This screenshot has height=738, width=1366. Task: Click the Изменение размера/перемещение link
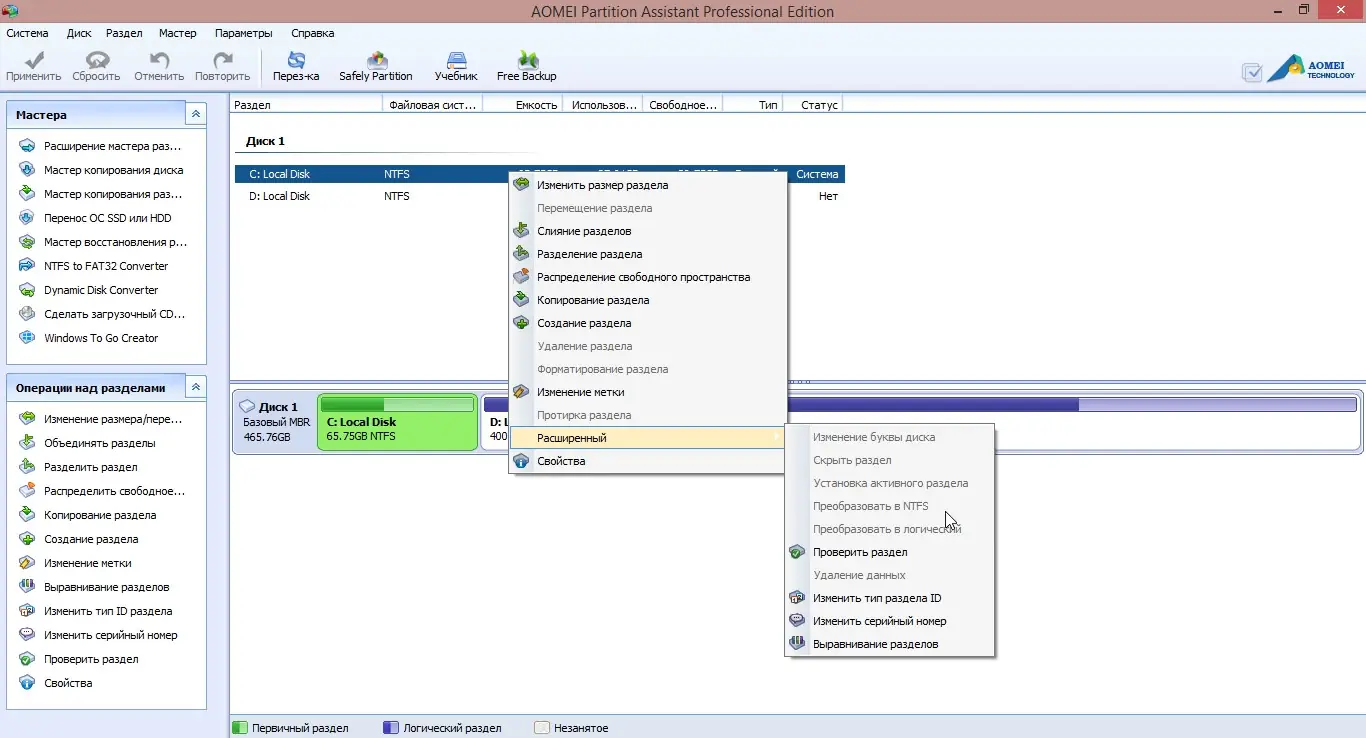[113, 419]
